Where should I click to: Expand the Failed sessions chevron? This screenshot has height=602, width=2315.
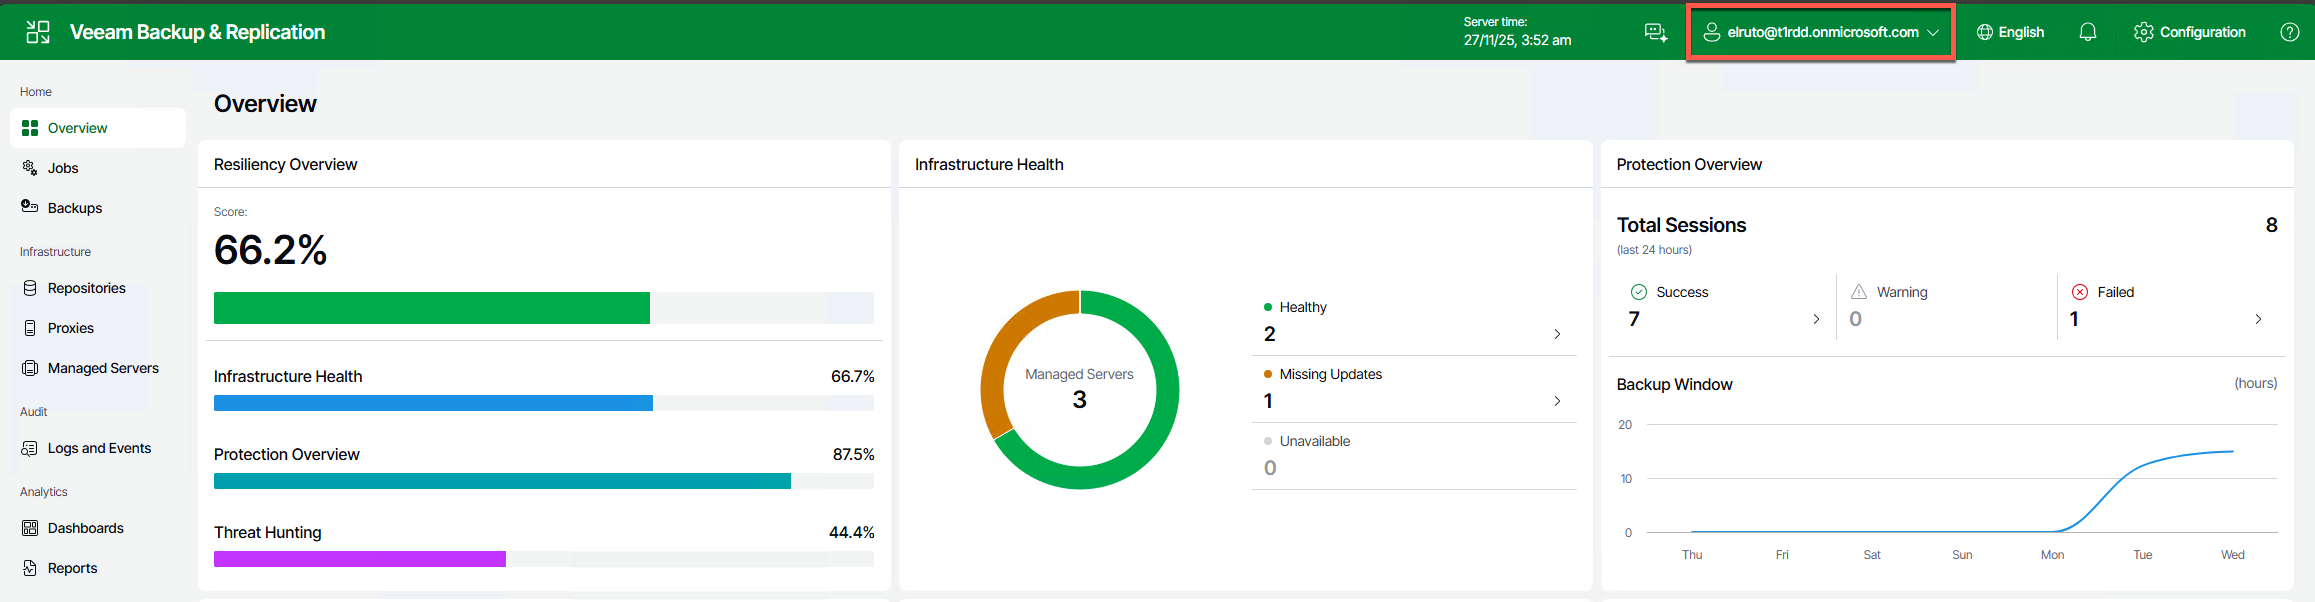[x=2258, y=319]
